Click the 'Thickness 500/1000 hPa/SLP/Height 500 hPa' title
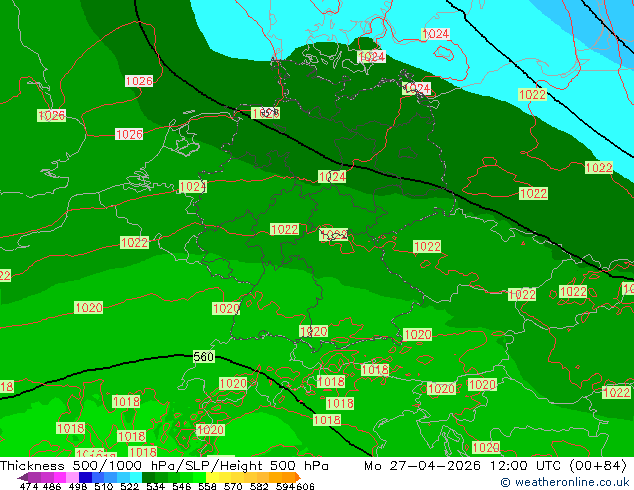This screenshot has width=634, height=490. 164,466
